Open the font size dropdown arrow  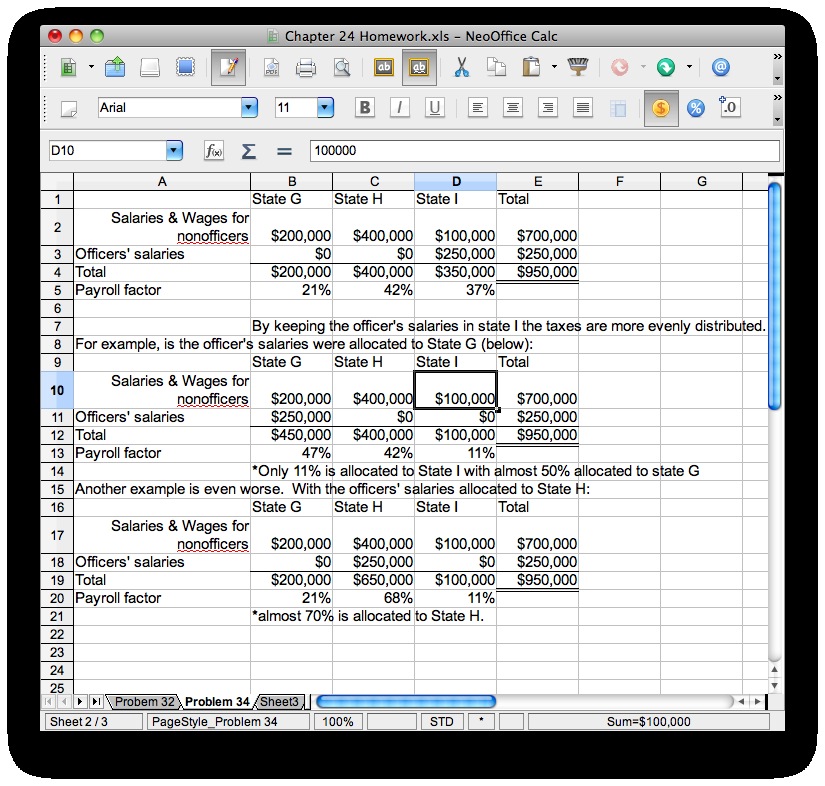(325, 108)
